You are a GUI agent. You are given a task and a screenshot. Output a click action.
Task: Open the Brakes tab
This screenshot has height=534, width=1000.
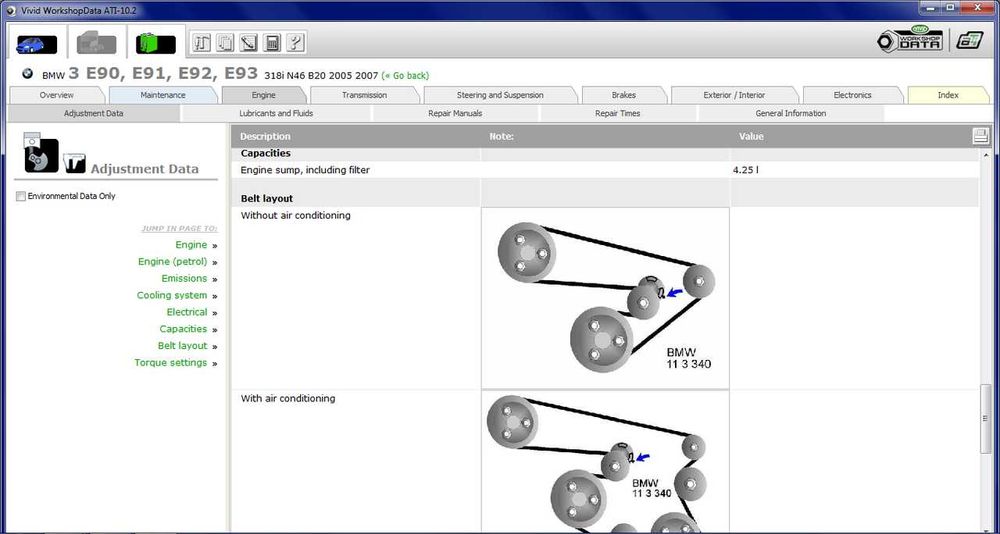coord(624,95)
